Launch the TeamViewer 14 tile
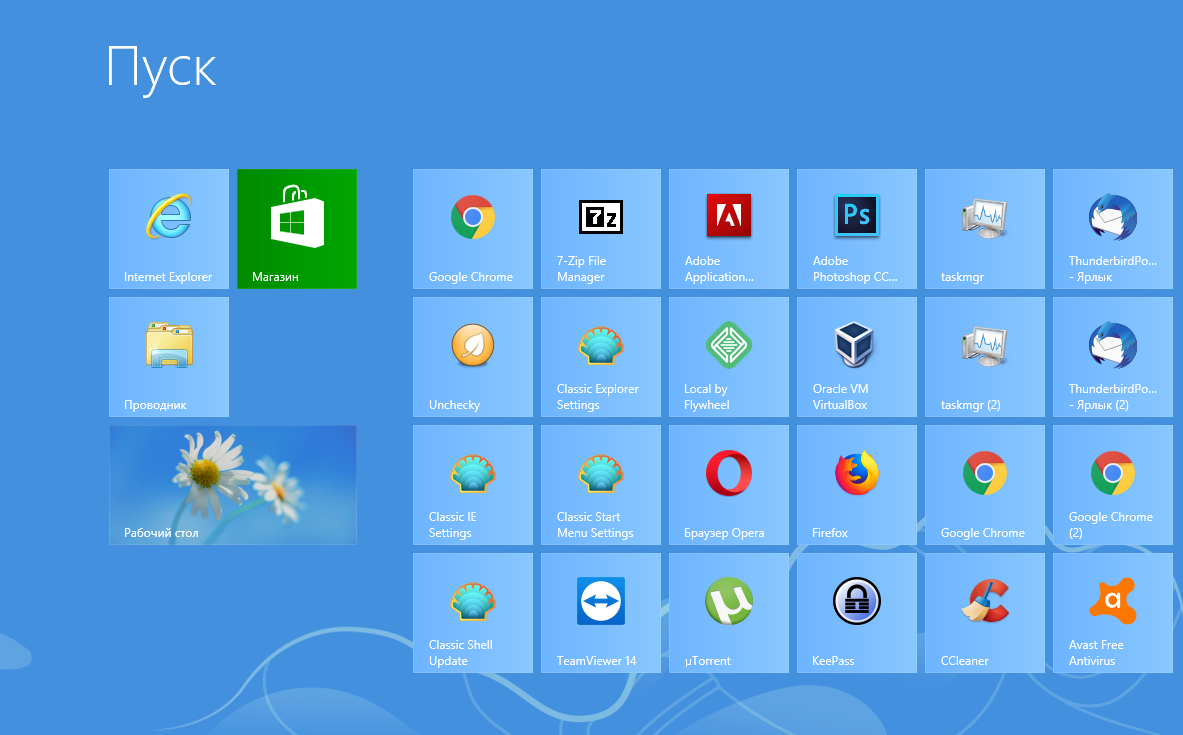 [x=601, y=613]
